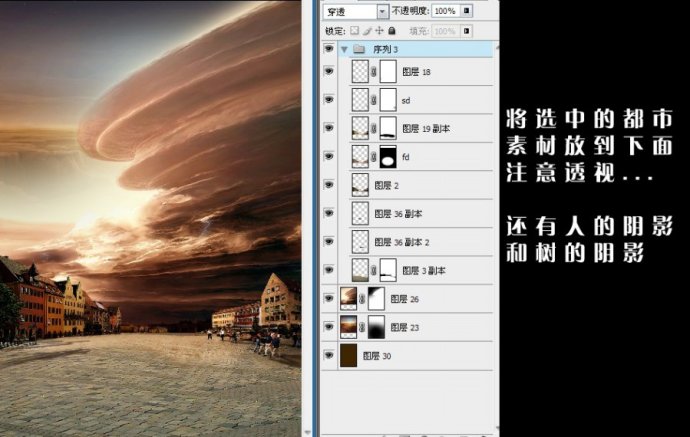Select 图层 19 副本 layer thumbnail
690x437 pixels.
tap(360, 128)
